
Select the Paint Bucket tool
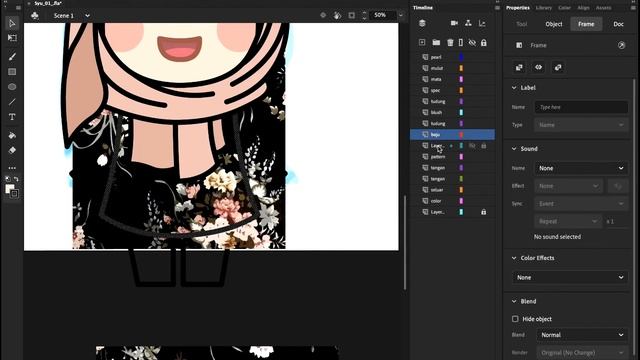(12, 135)
